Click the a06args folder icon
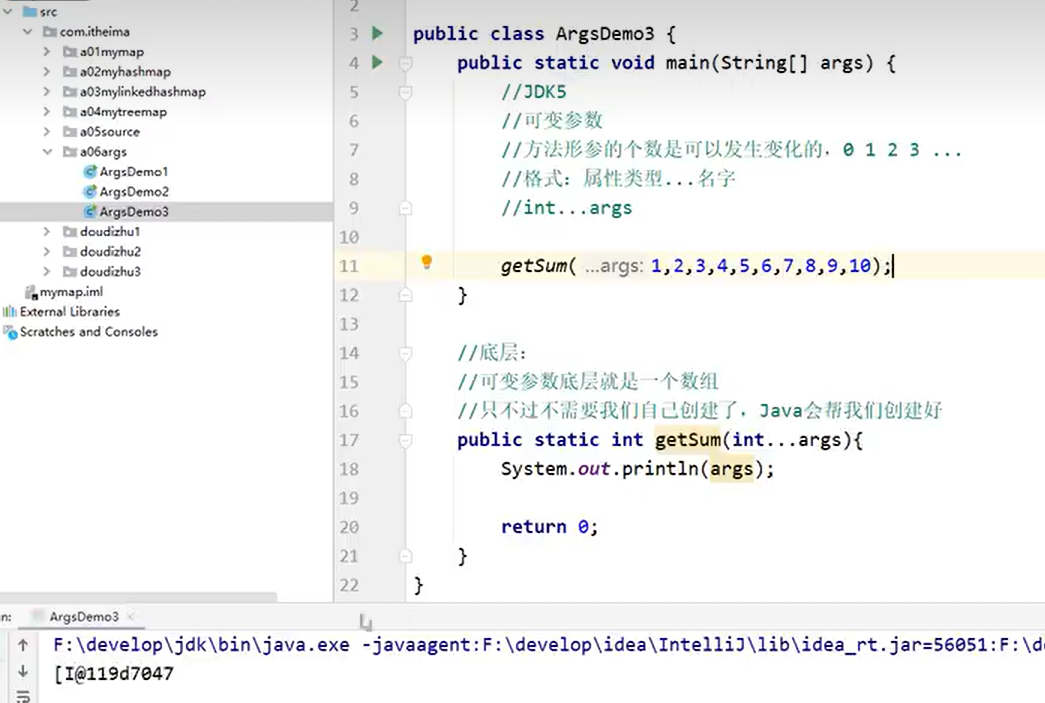 click(x=70, y=151)
